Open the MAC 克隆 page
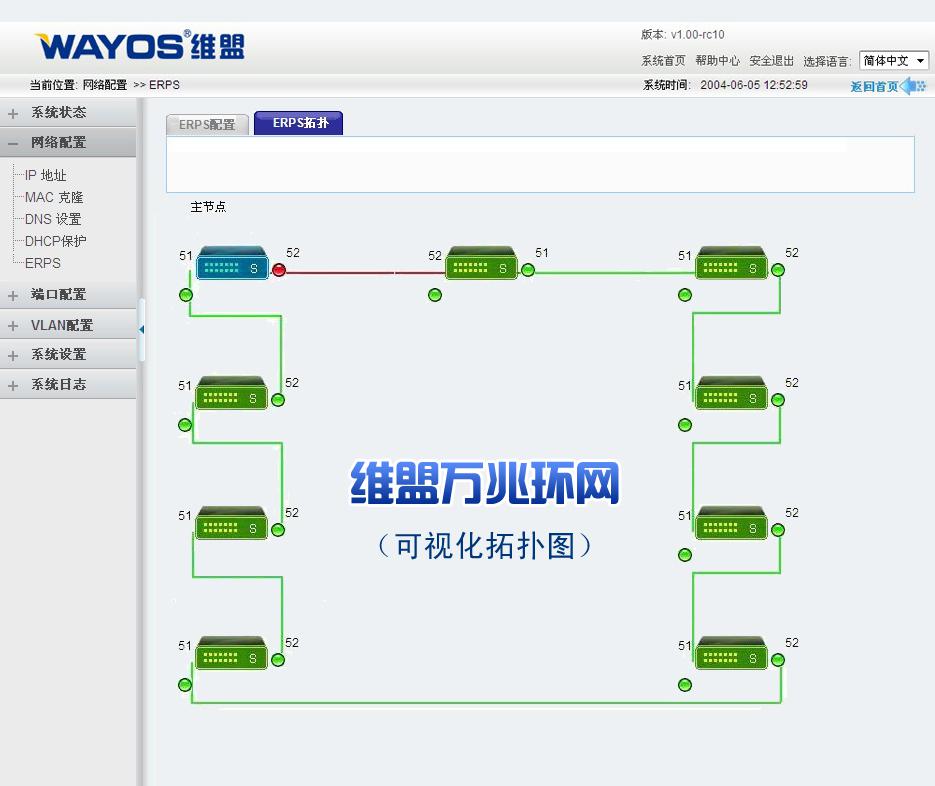 tap(54, 197)
